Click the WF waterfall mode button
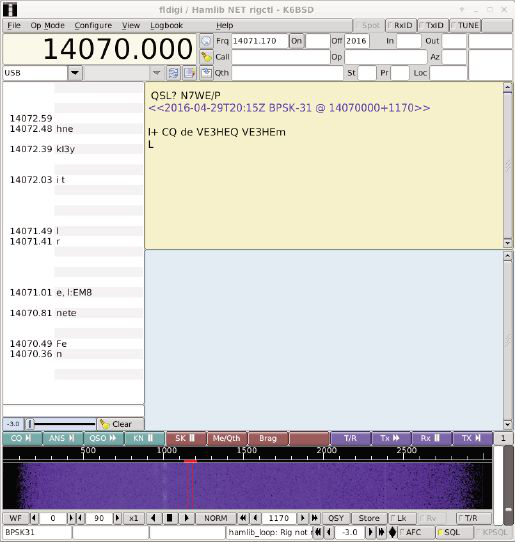 [16, 518]
